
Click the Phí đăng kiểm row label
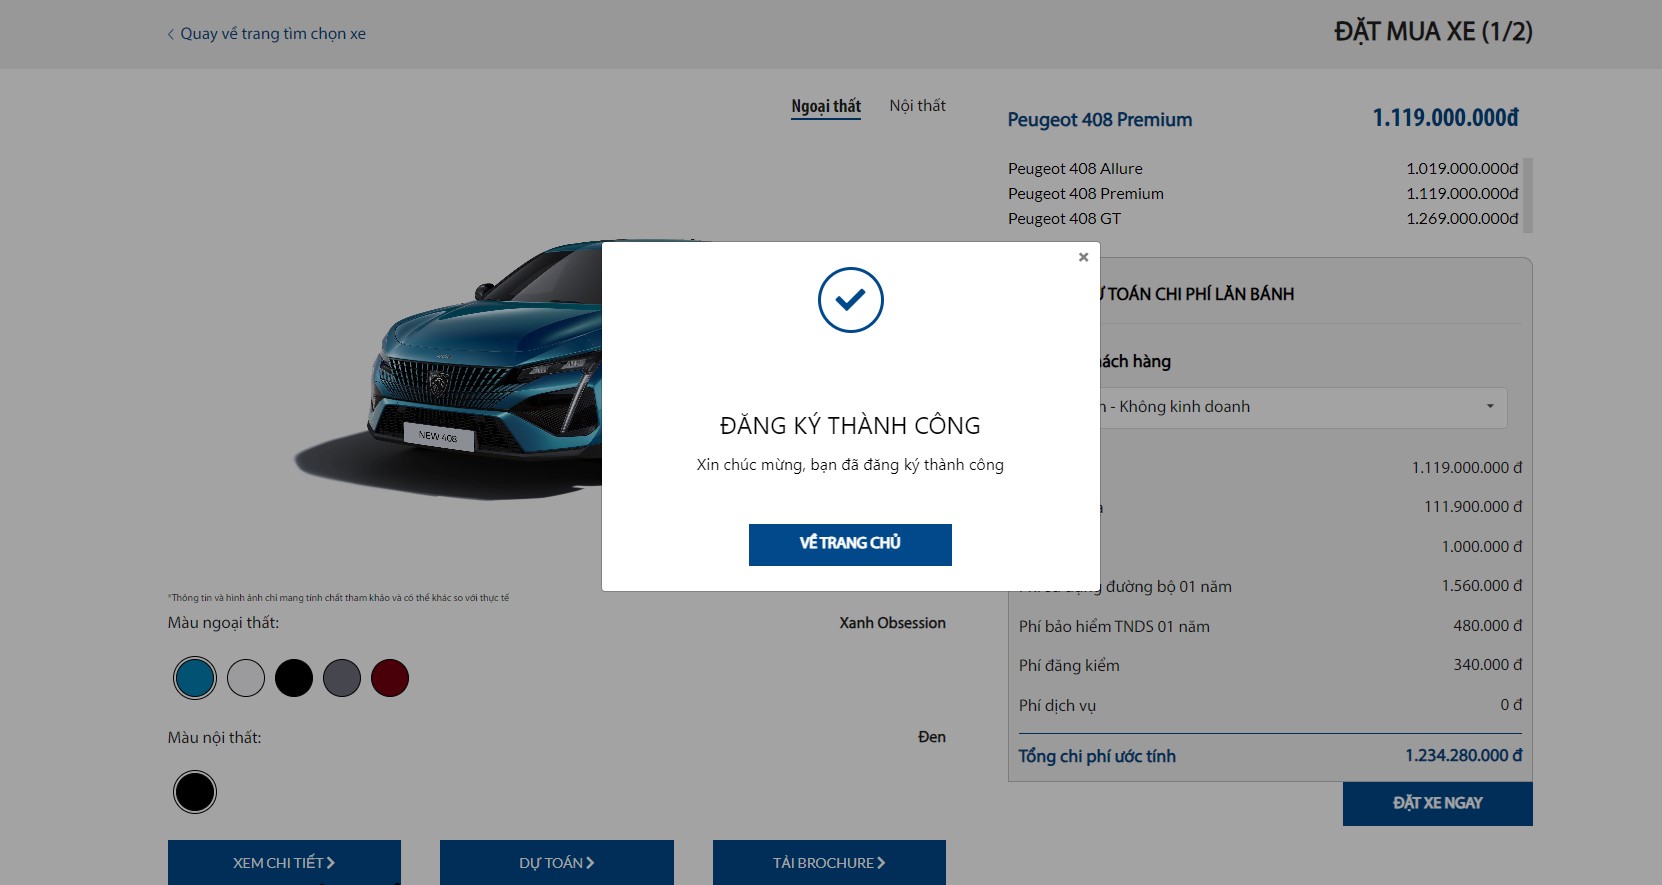[1069, 666]
